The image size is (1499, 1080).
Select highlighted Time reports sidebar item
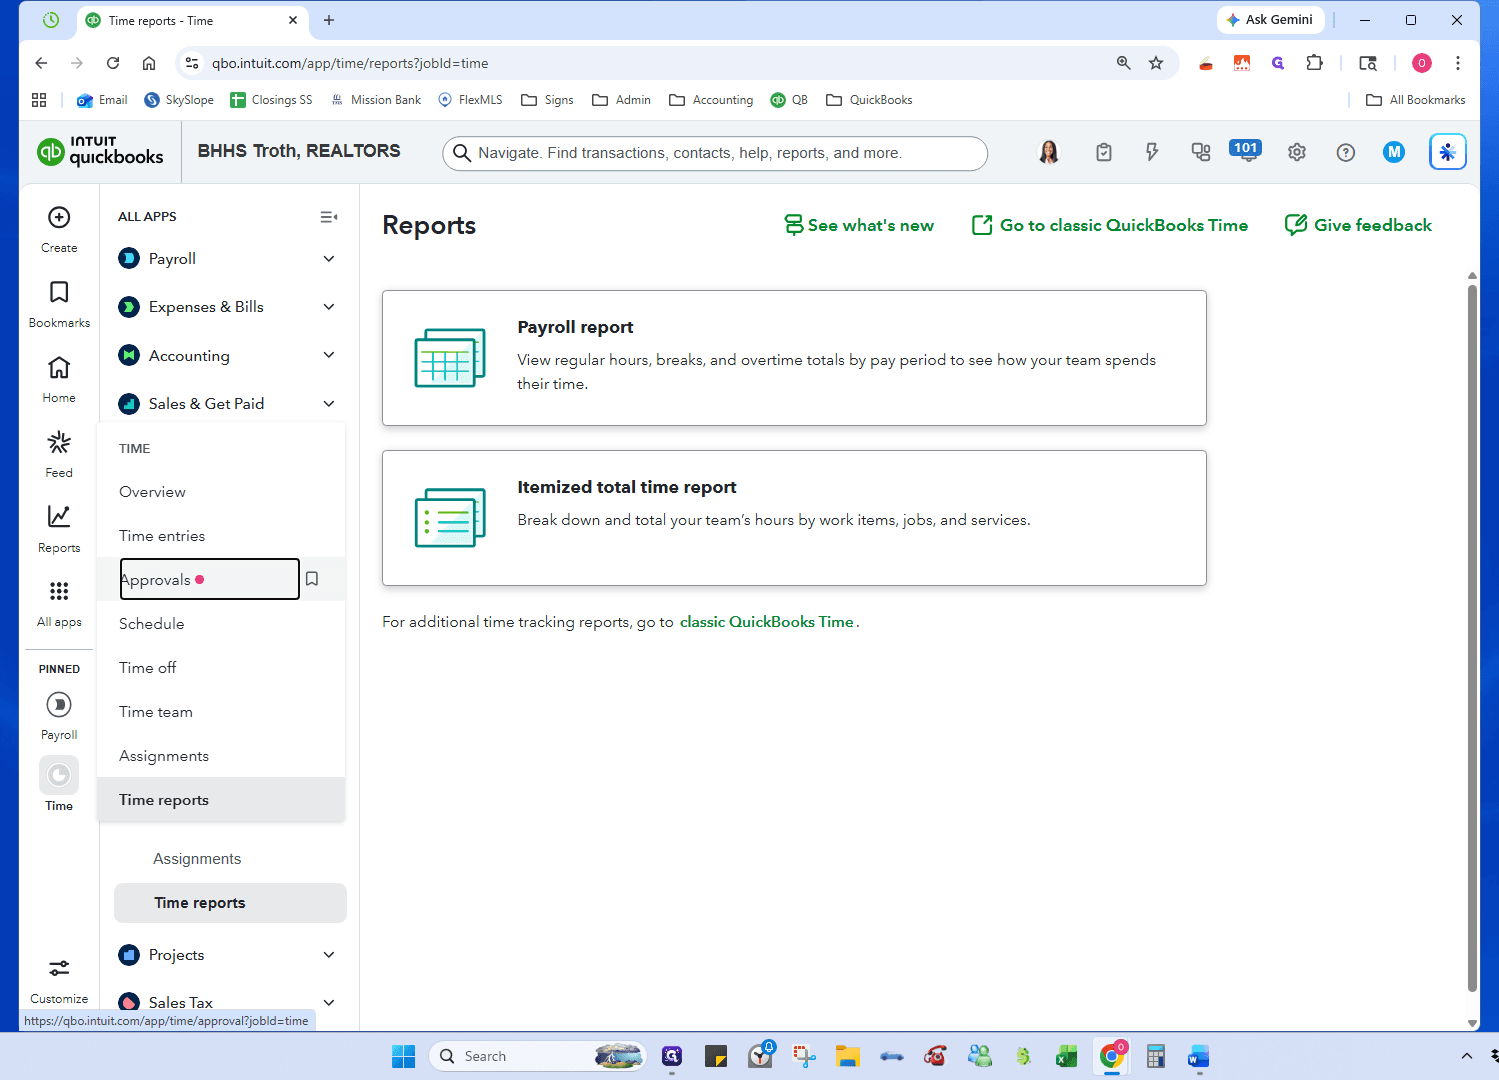(x=230, y=903)
